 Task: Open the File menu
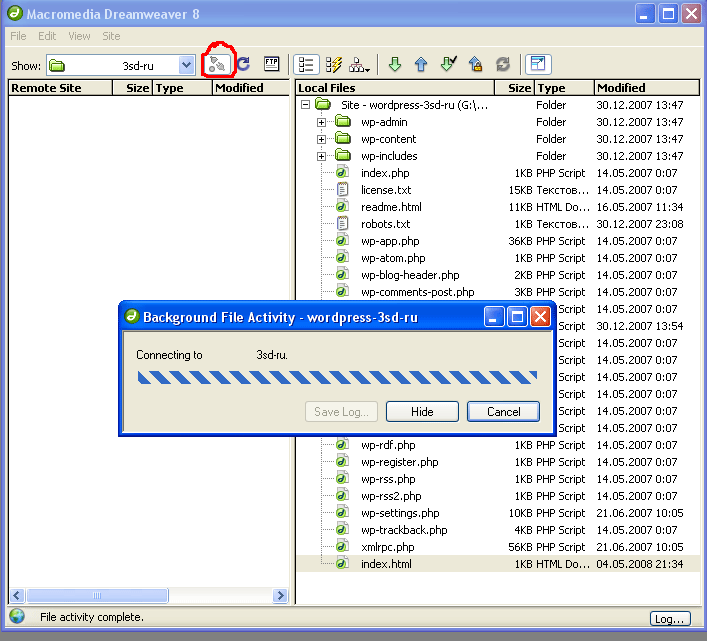(x=18, y=36)
